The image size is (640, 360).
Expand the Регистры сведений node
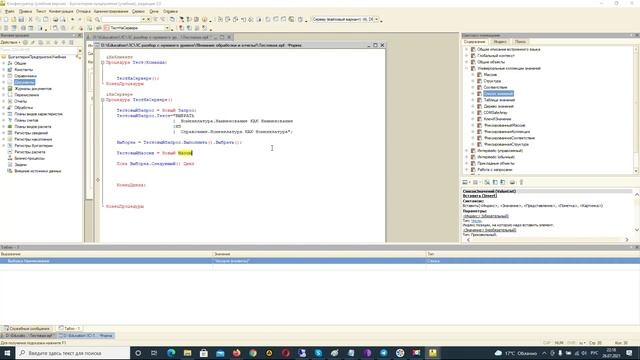coord(4,133)
